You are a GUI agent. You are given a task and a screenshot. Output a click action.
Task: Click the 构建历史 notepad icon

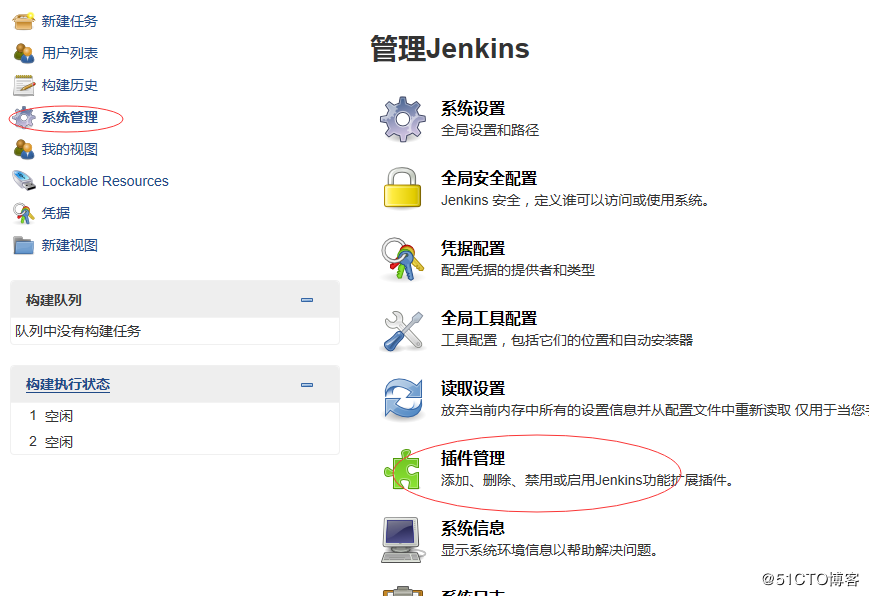tap(24, 85)
